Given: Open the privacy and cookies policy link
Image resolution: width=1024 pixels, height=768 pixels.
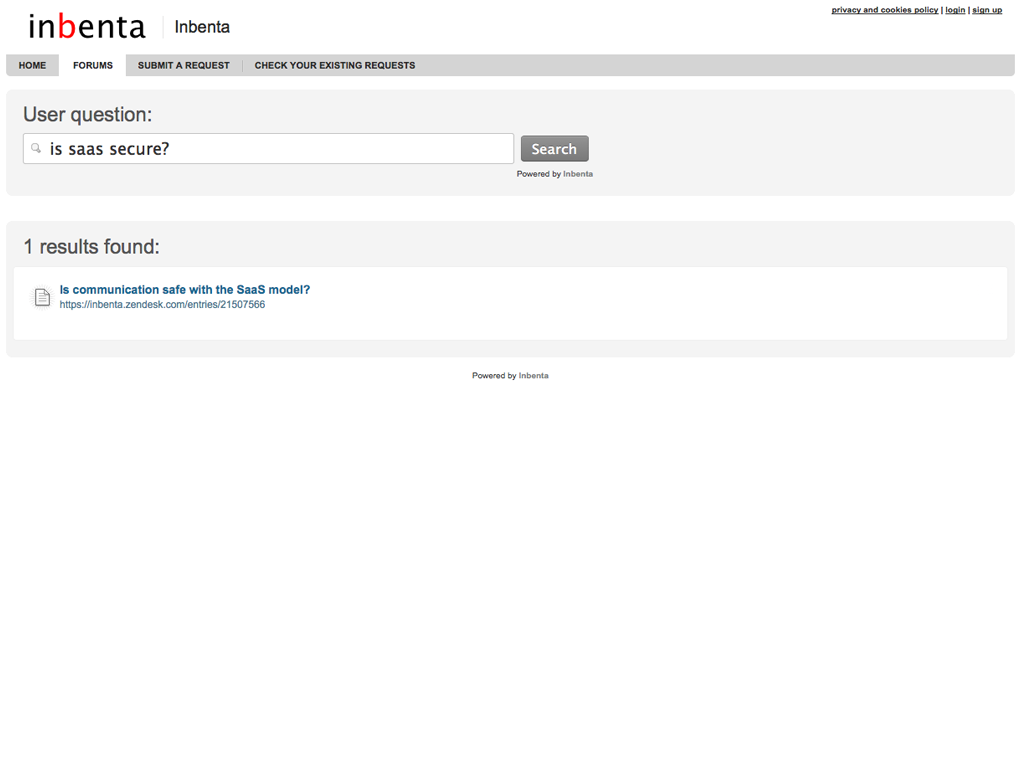Looking at the screenshot, I should click(884, 10).
